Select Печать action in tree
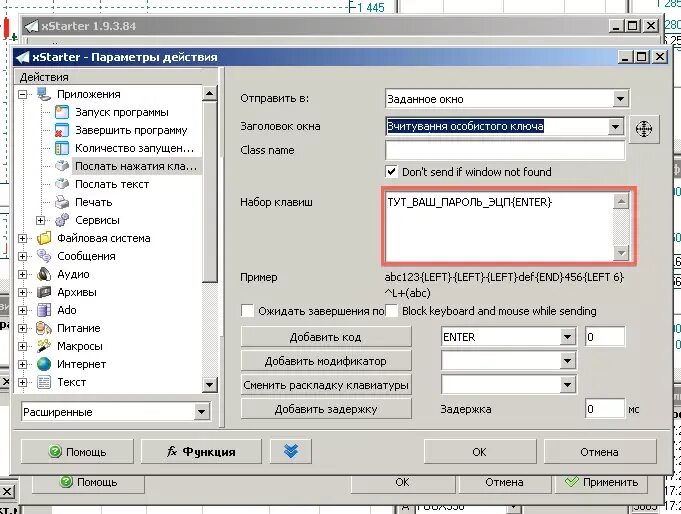The height and width of the screenshot is (514, 681). tap(94, 202)
